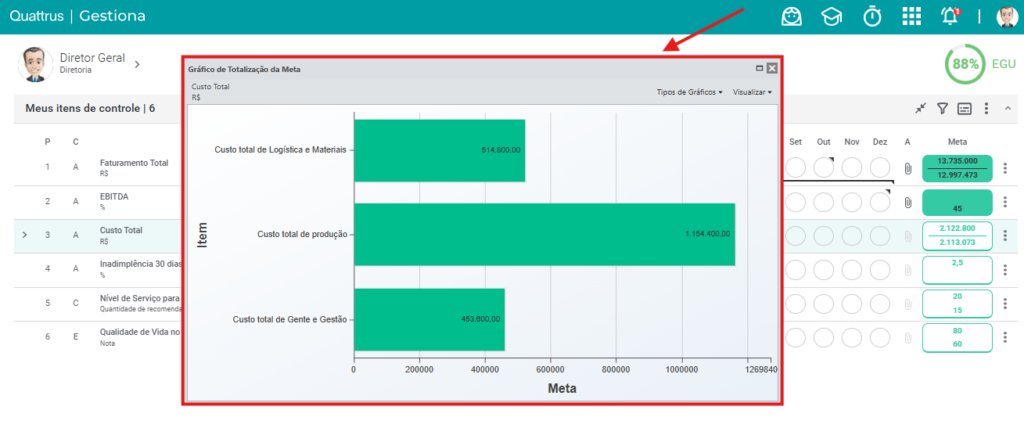Click Faturamento Total attachment paperclip icon
The height and width of the screenshot is (428, 1024).
pyautogui.click(x=908, y=169)
